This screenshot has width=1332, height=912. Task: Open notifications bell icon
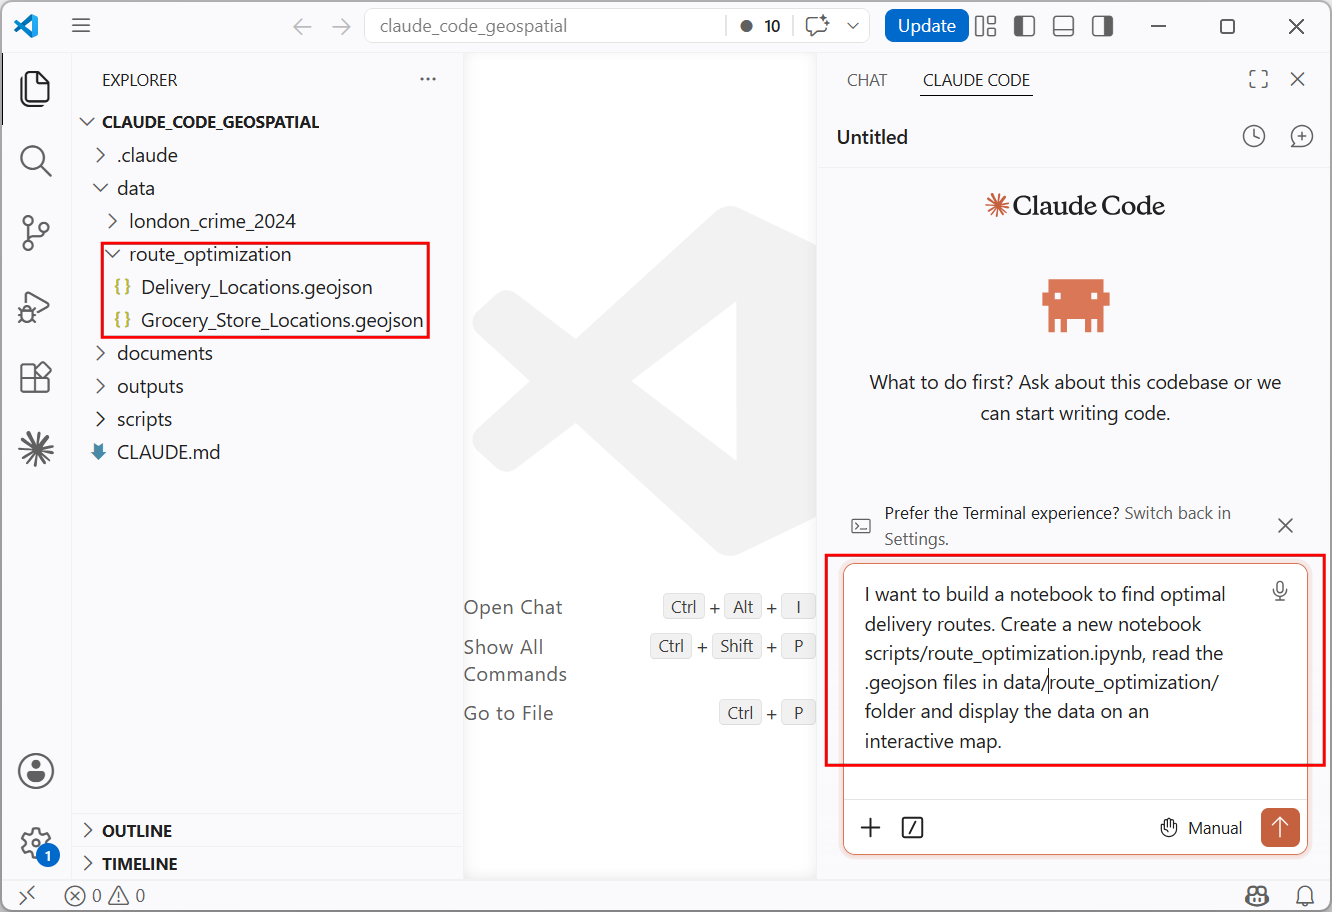click(x=1305, y=896)
